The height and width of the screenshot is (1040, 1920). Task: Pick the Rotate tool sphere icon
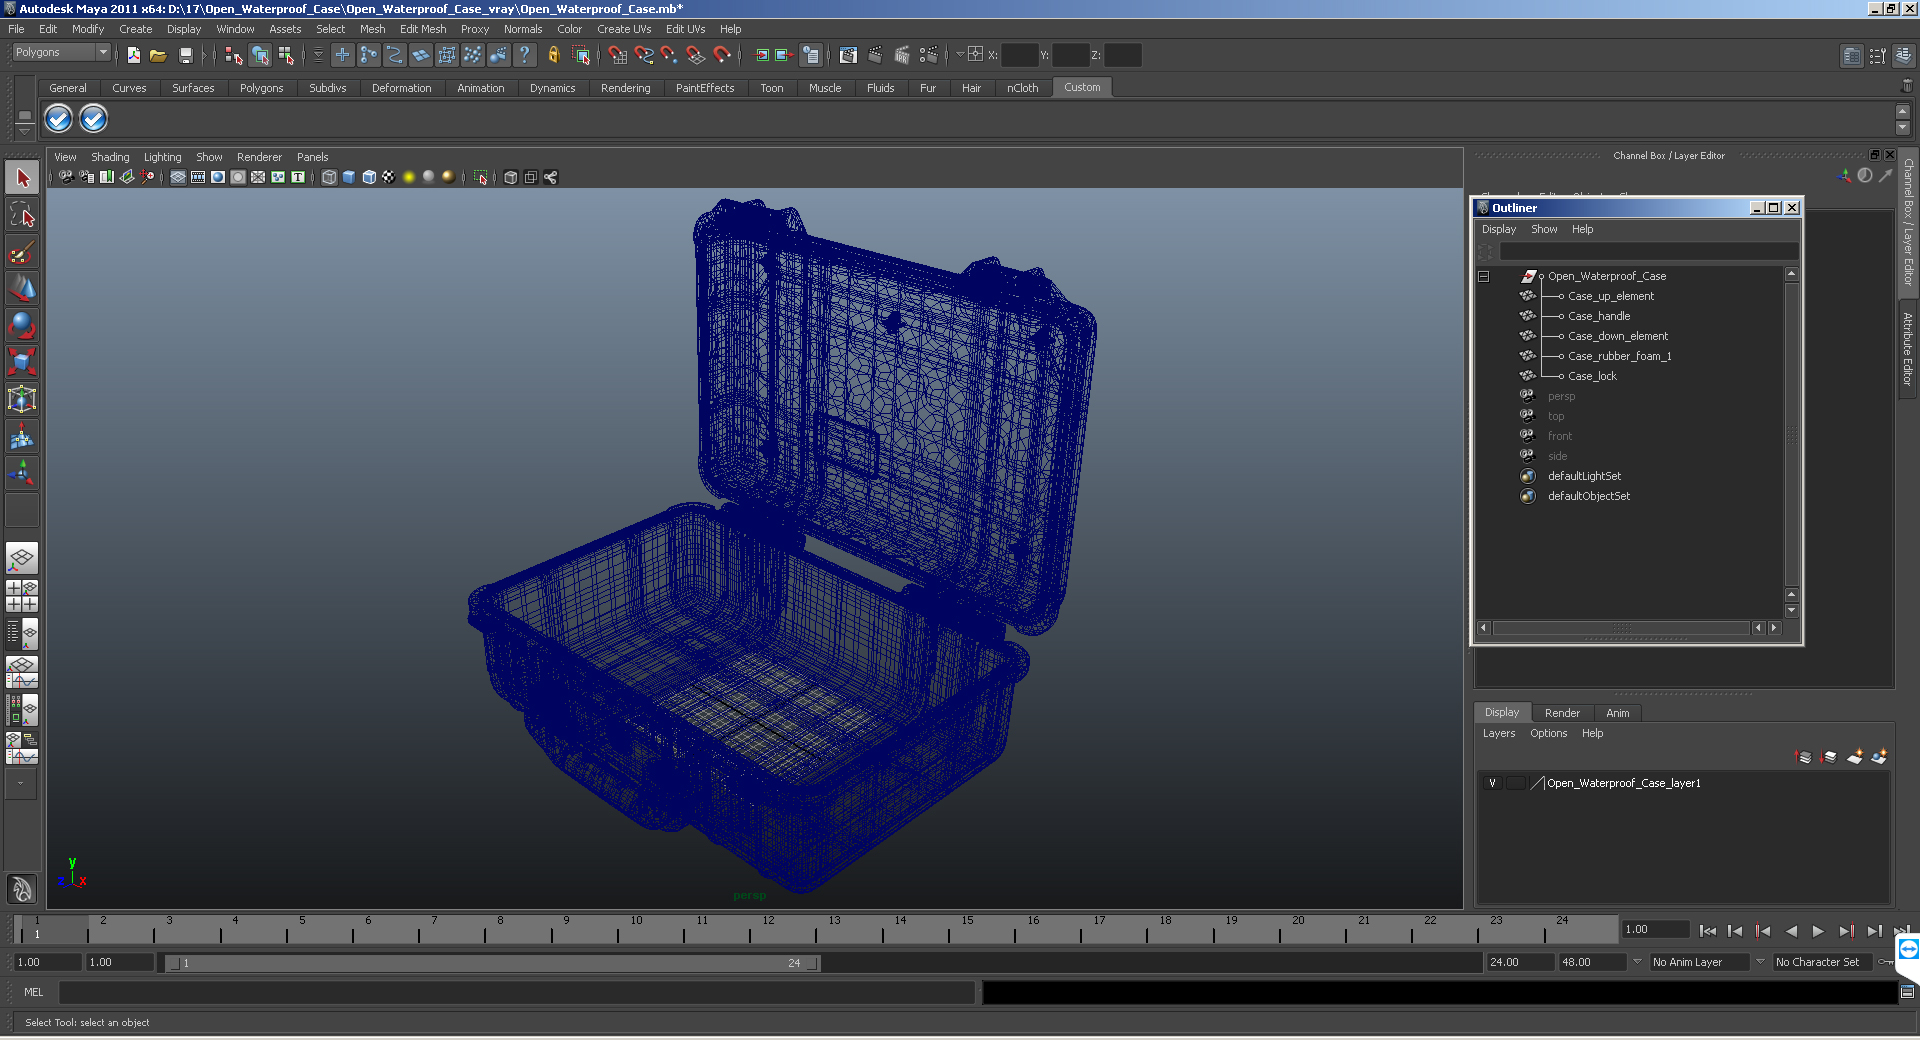[22, 325]
